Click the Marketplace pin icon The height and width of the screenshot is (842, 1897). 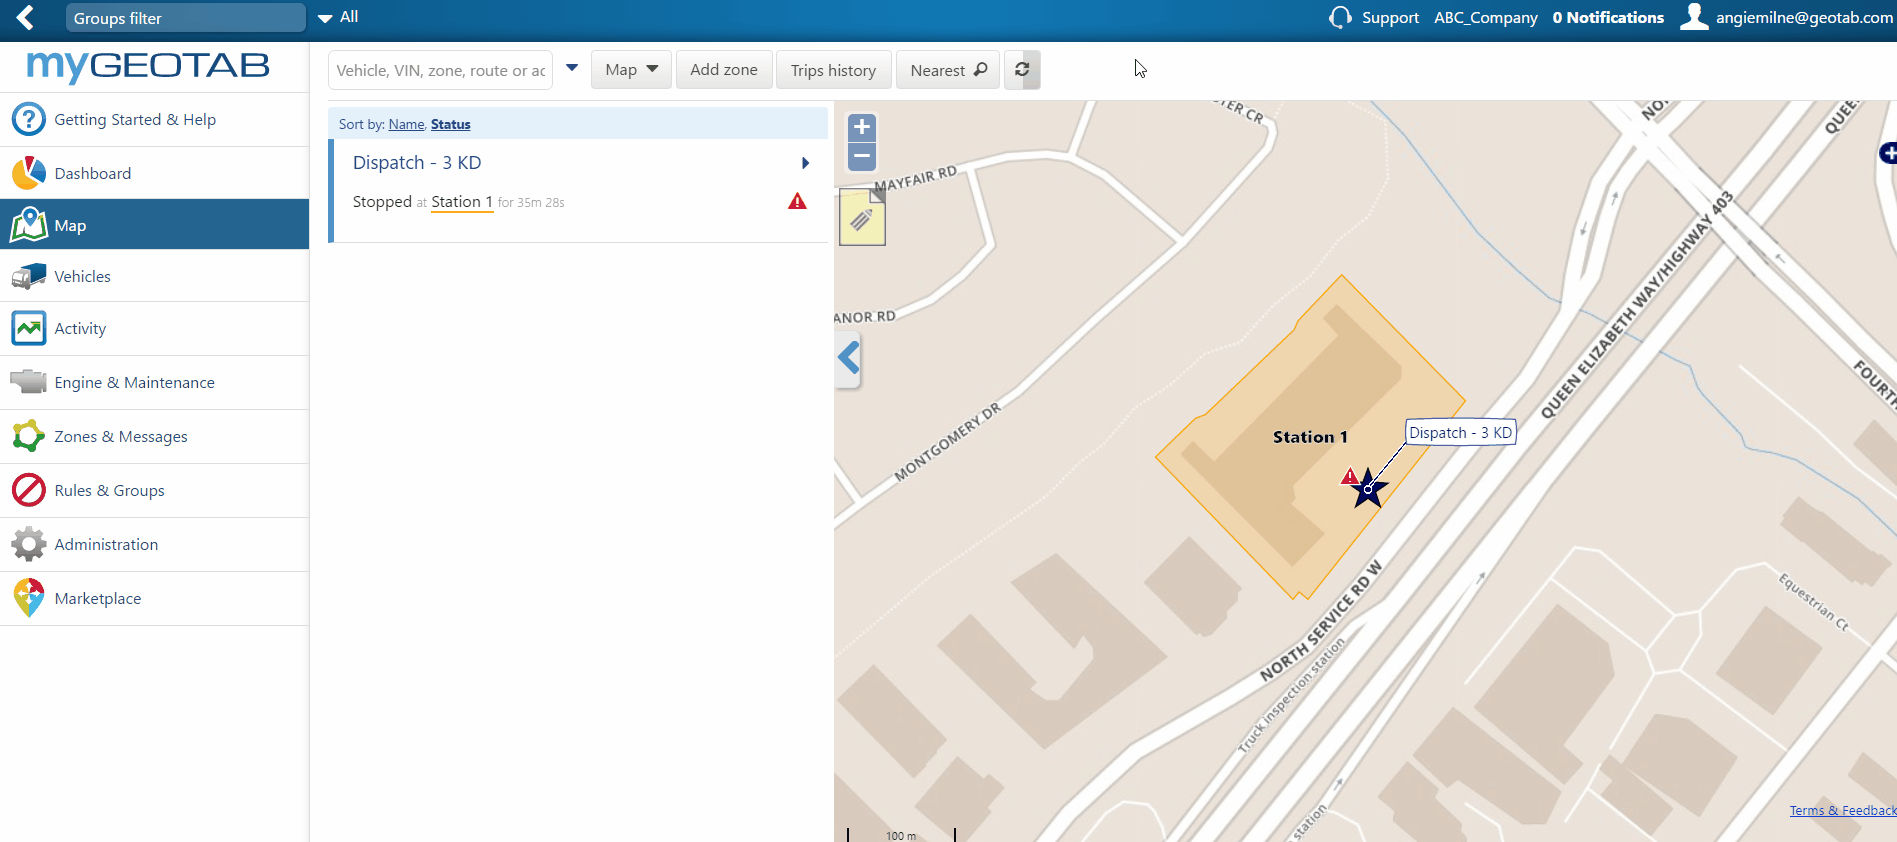coord(29,598)
